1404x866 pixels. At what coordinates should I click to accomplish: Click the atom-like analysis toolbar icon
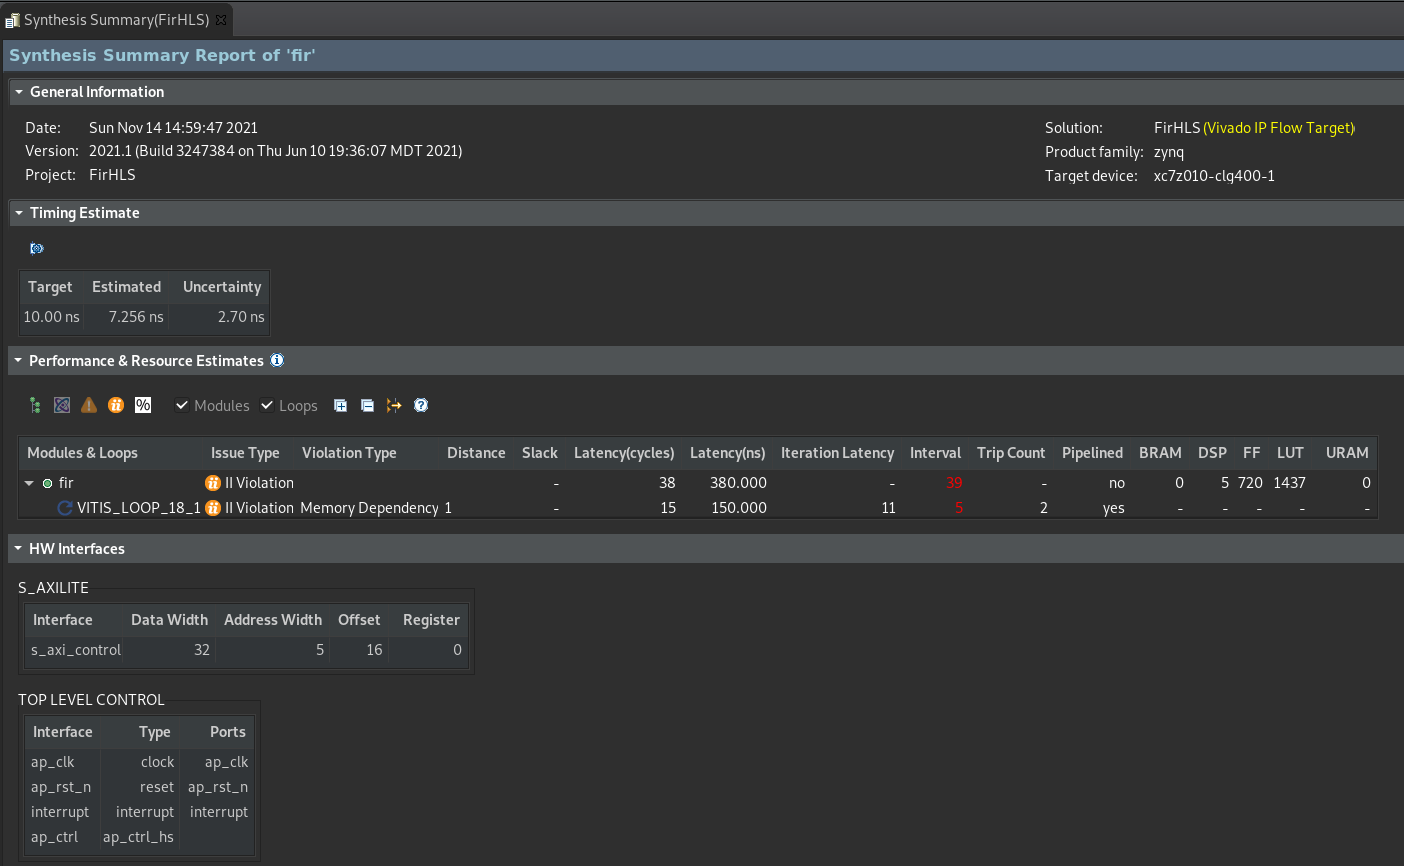tap(62, 405)
